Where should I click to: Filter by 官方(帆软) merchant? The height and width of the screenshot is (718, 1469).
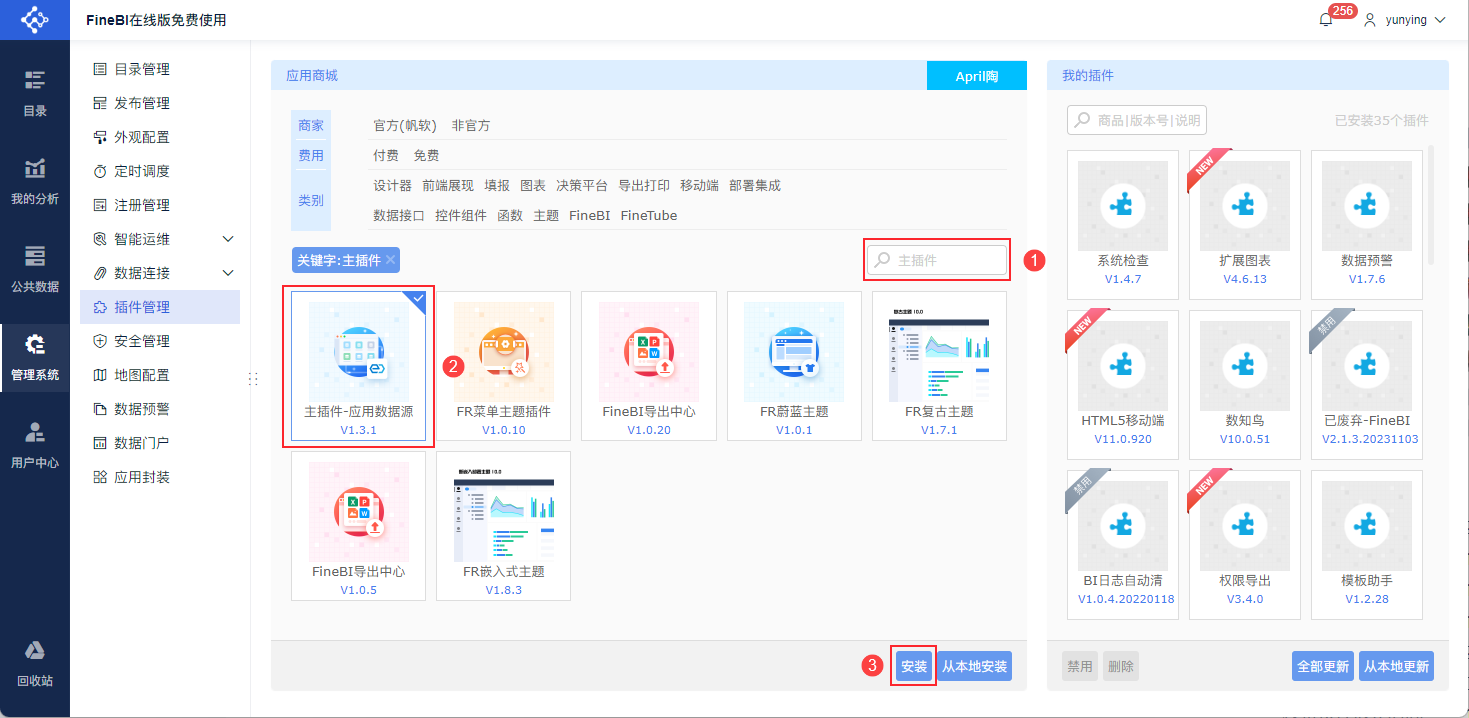tap(405, 126)
